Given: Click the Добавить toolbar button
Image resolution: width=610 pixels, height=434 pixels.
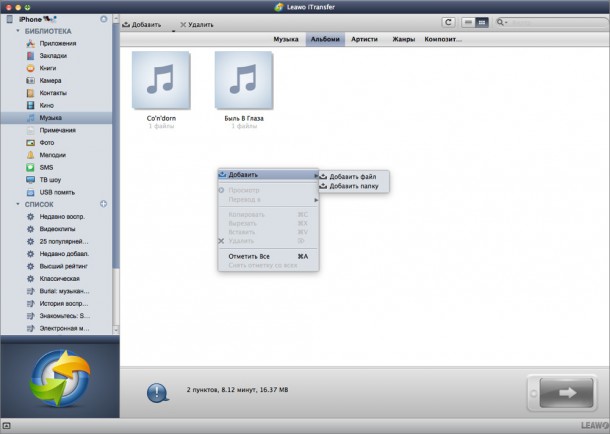Looking at the screenshot, I should [x=142, y=24].
